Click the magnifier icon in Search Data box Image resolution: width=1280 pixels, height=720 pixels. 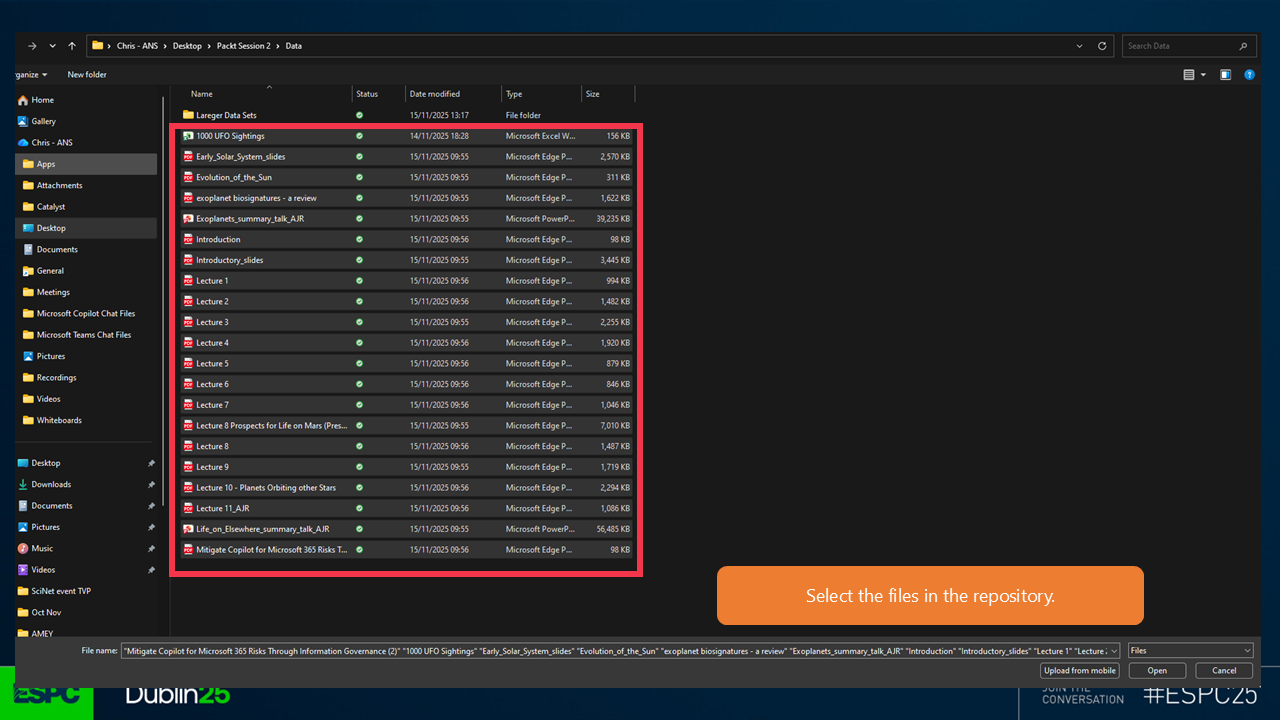1243,46
